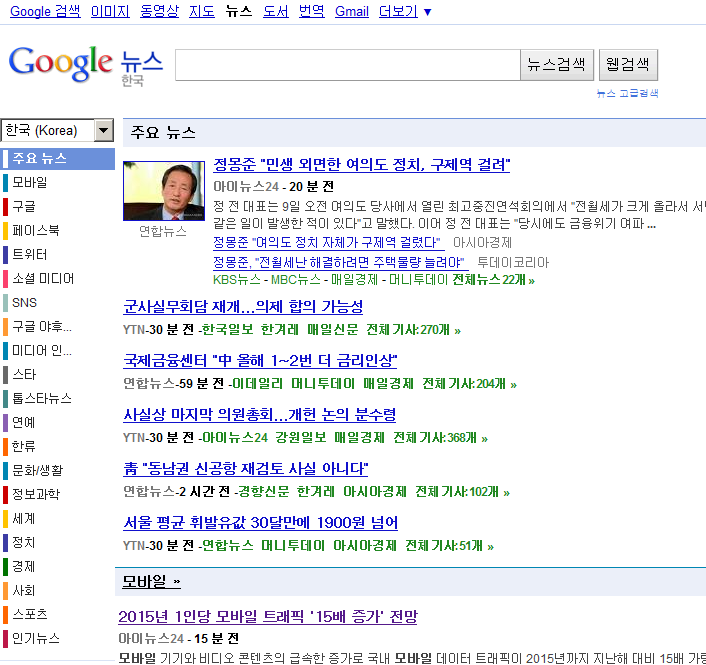Select 모바일 sidebar section
Viewport: 706px width, 665px height.
[30, 182]
